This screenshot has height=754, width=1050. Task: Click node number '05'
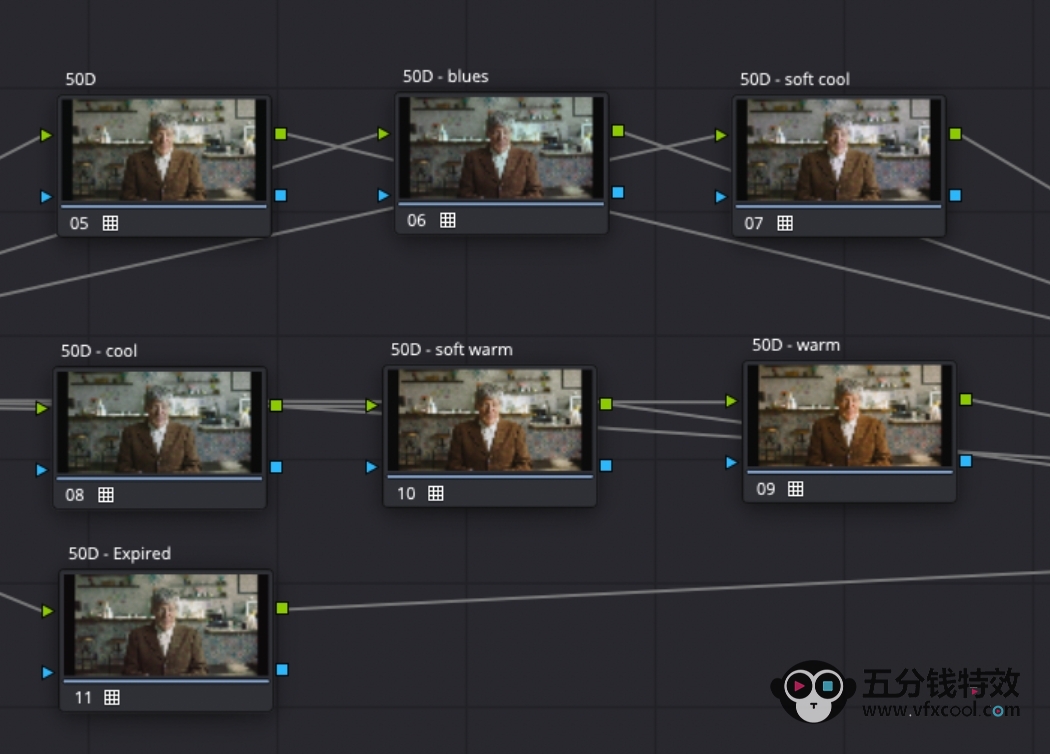[79, 224]
